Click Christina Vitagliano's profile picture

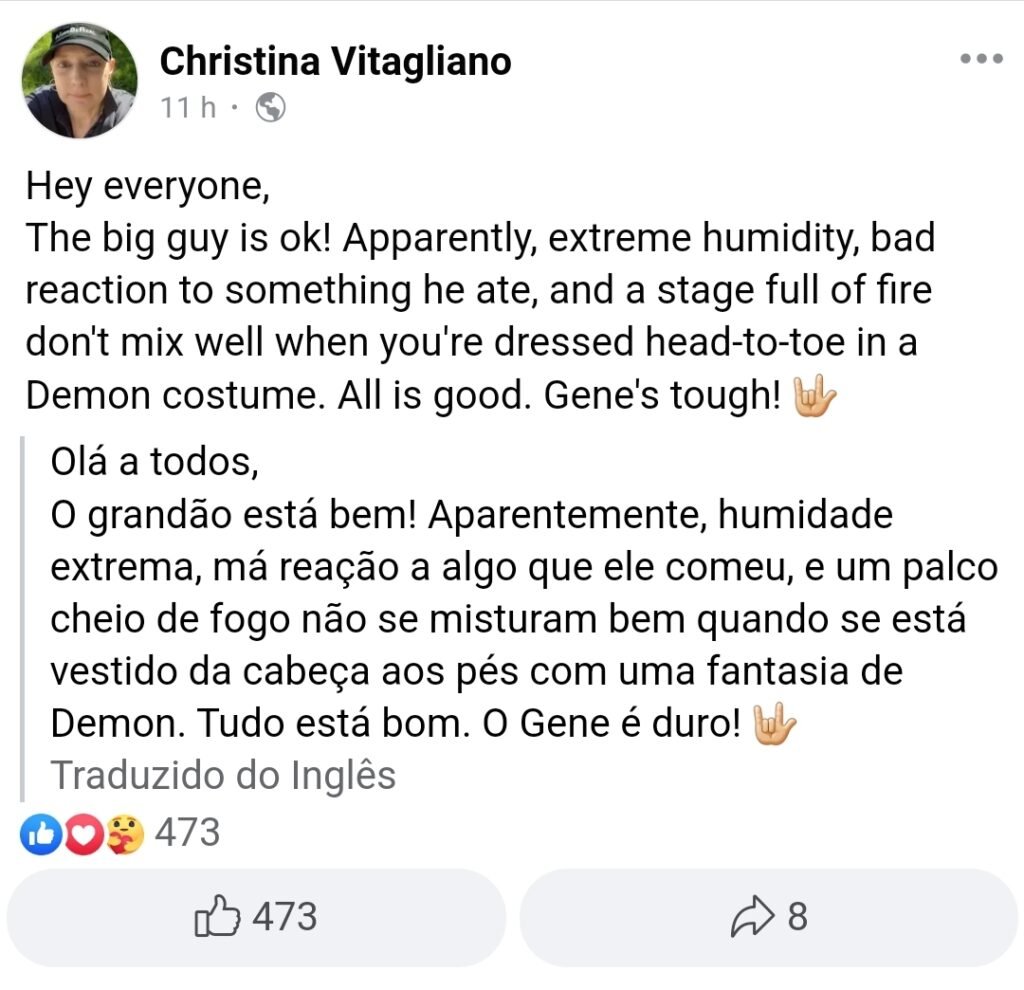[x=80, y=80]
